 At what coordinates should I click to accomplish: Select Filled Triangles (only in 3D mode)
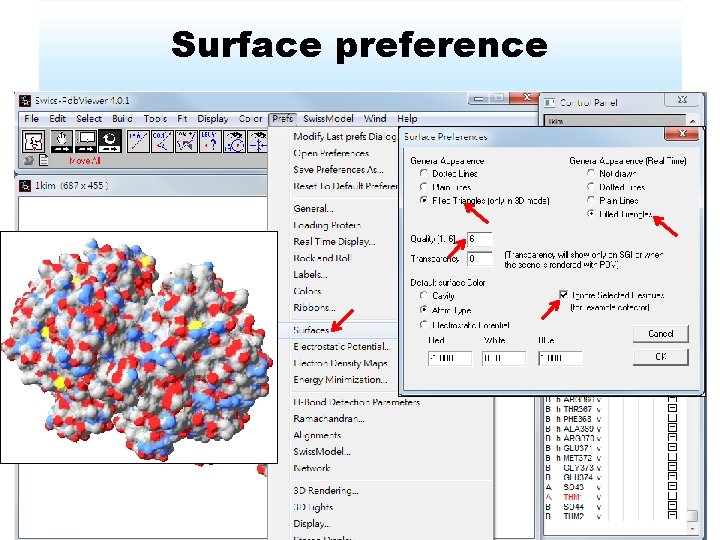(423, 200)
